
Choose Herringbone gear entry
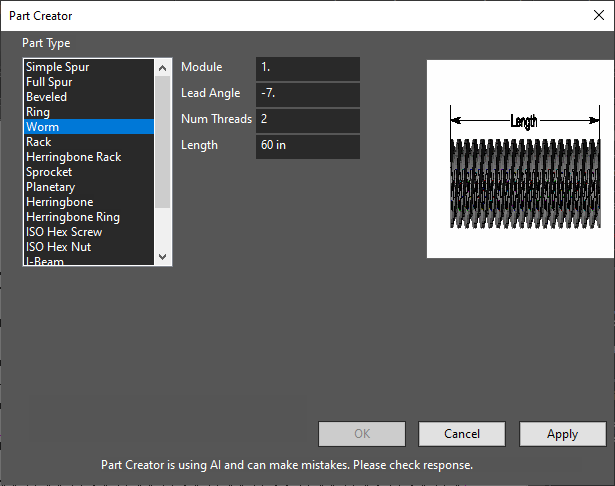(89, 202)
